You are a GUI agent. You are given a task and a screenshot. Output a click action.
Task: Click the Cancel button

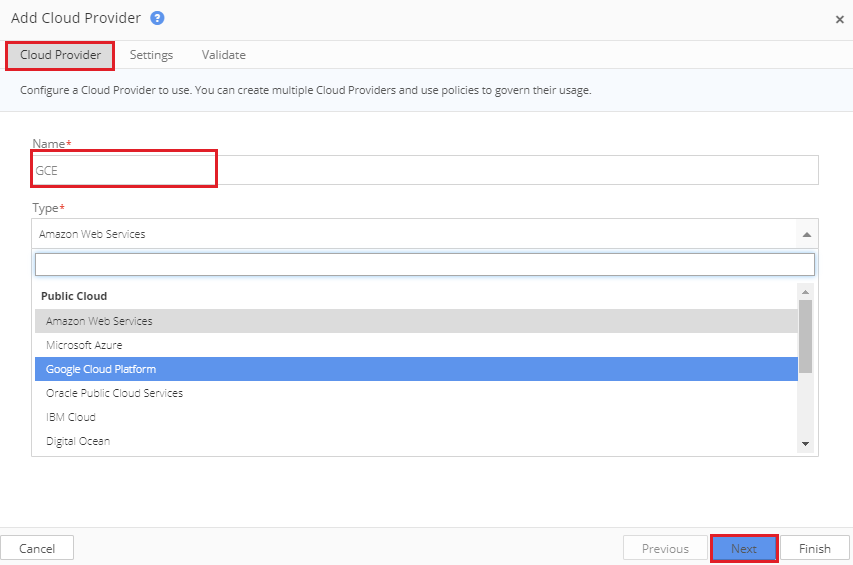(37, 548)
